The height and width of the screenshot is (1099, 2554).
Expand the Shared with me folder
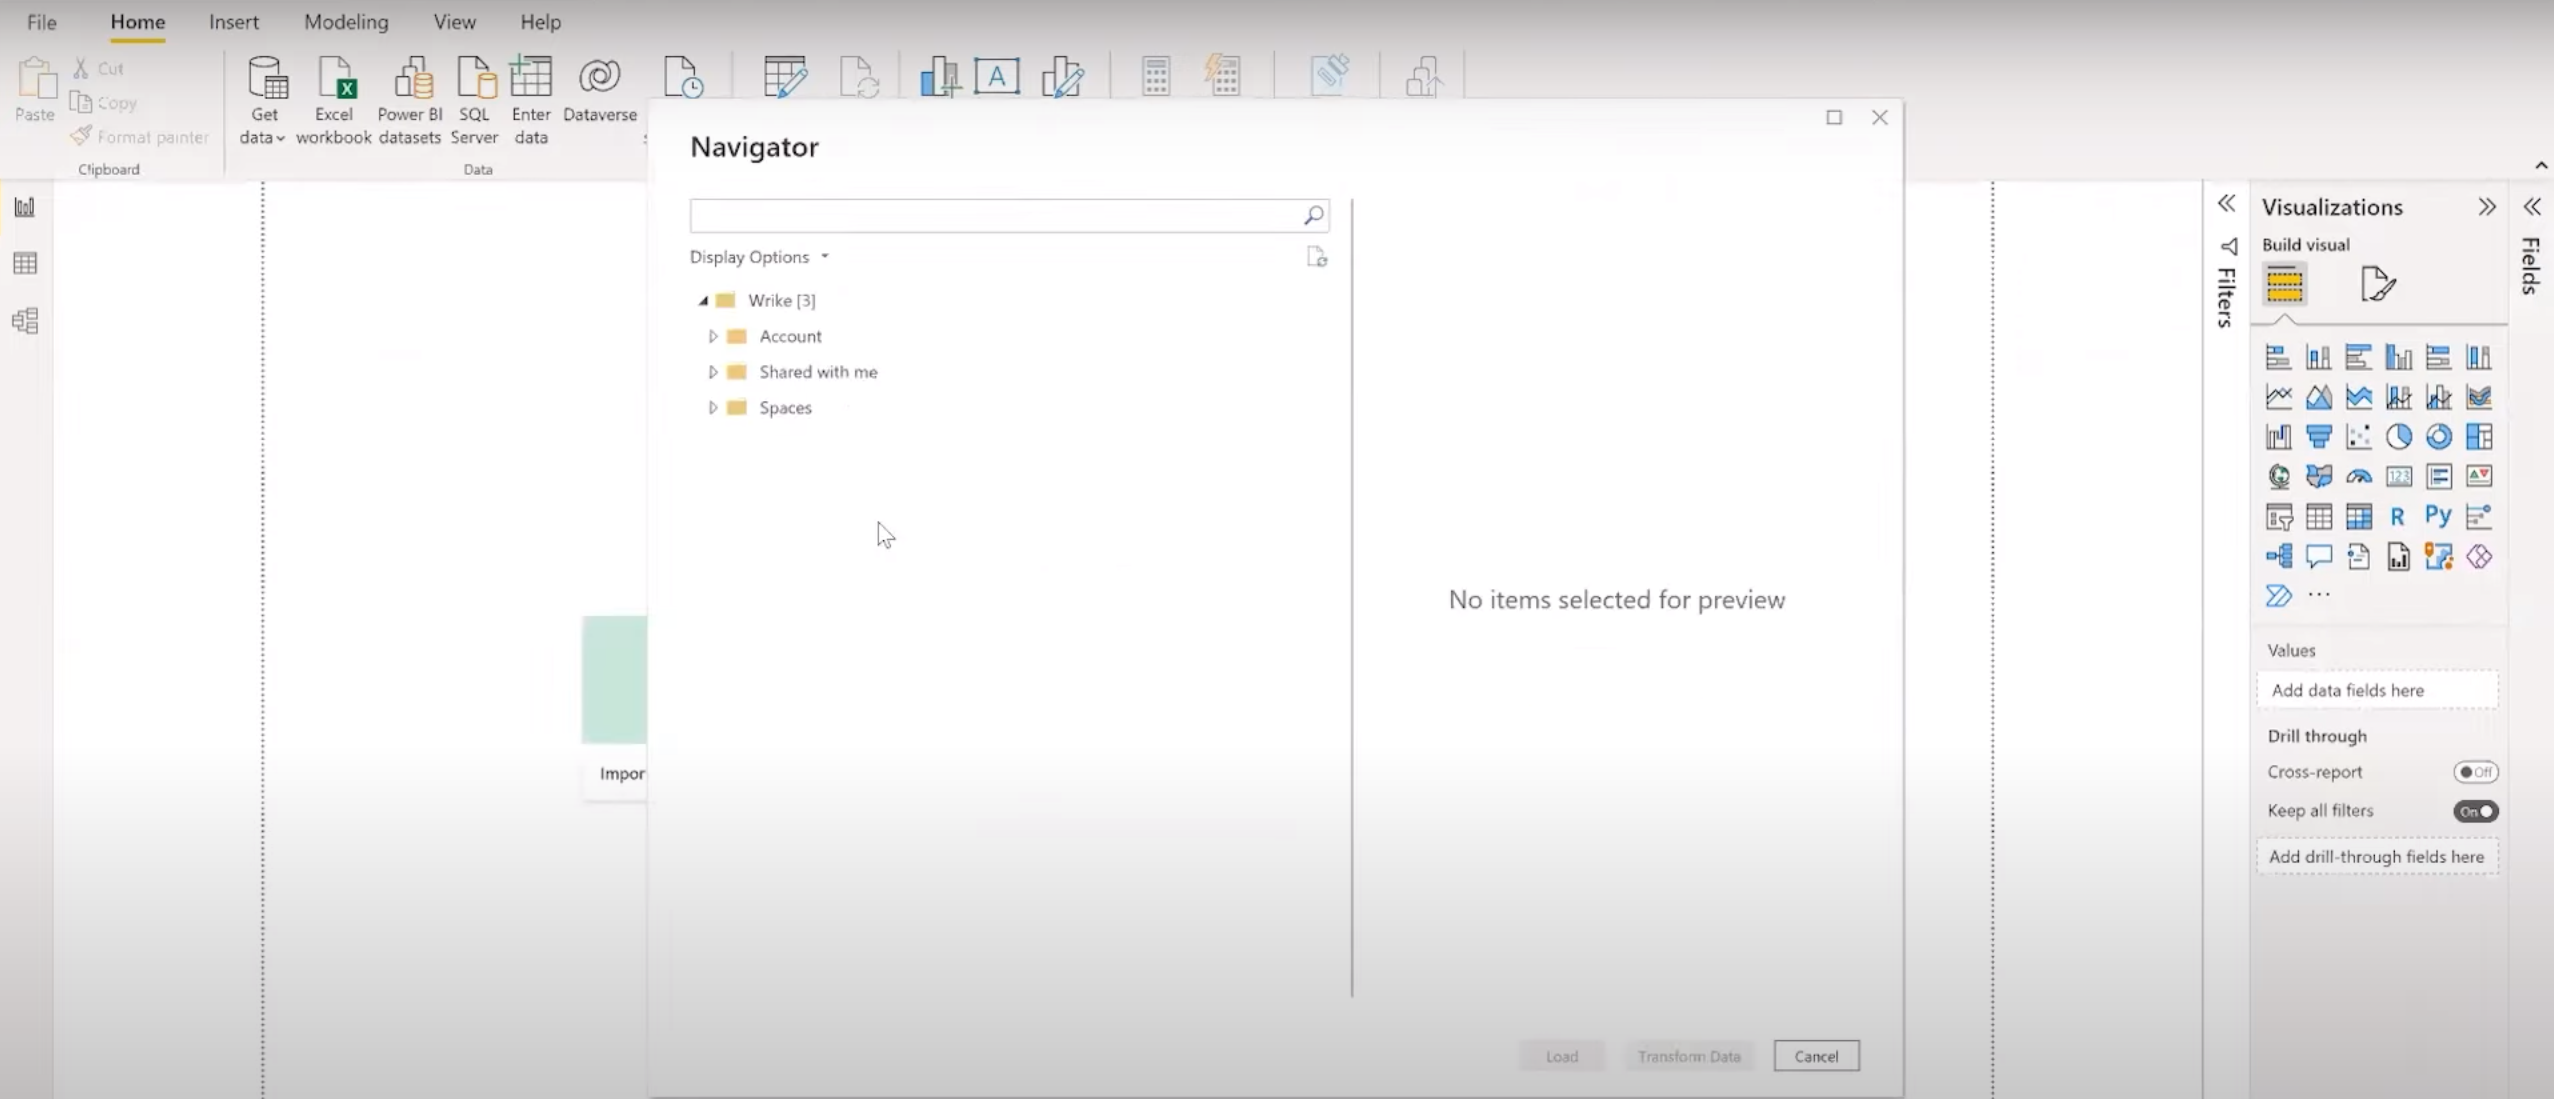point(713,372)
